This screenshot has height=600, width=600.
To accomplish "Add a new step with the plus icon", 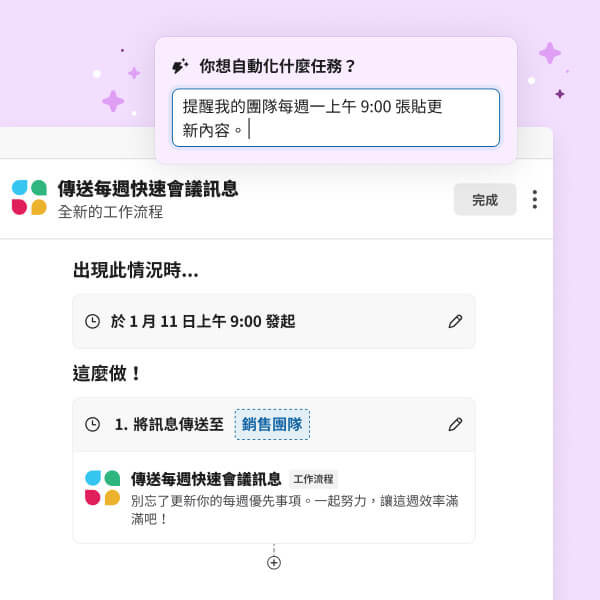I will point(274,562).
